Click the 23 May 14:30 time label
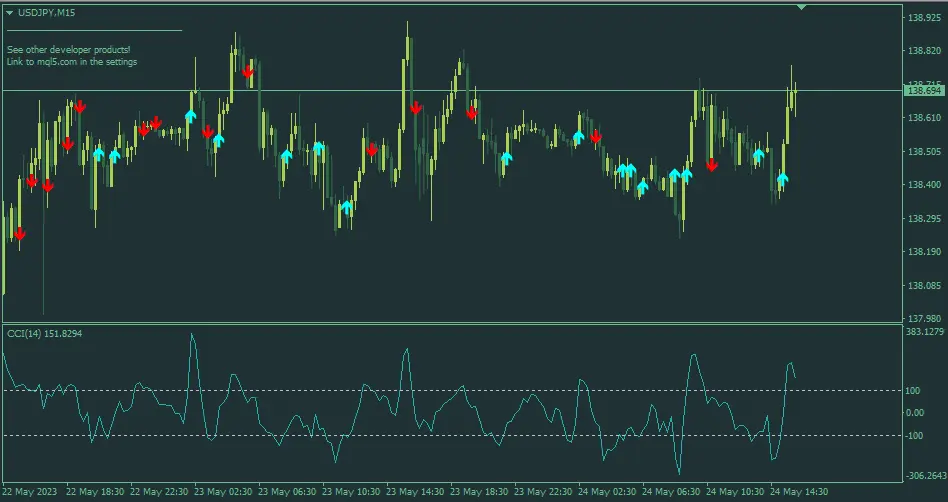Image resolution: width=948 pixels, height=502 pixels. 415,492
